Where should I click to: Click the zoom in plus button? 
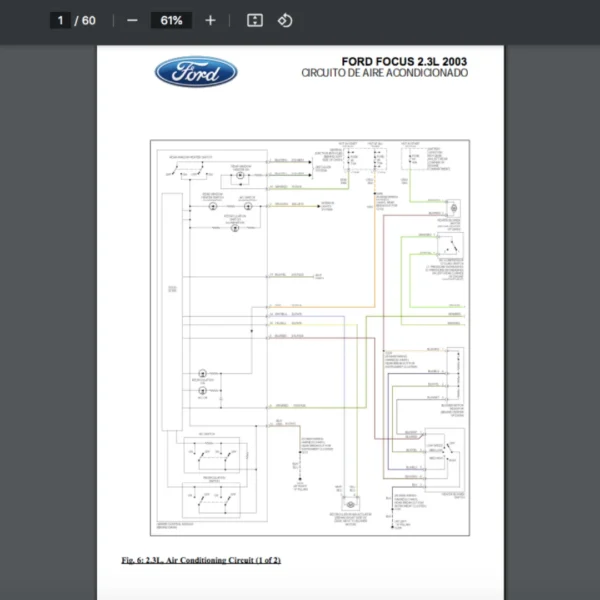(x=210, y=20)
